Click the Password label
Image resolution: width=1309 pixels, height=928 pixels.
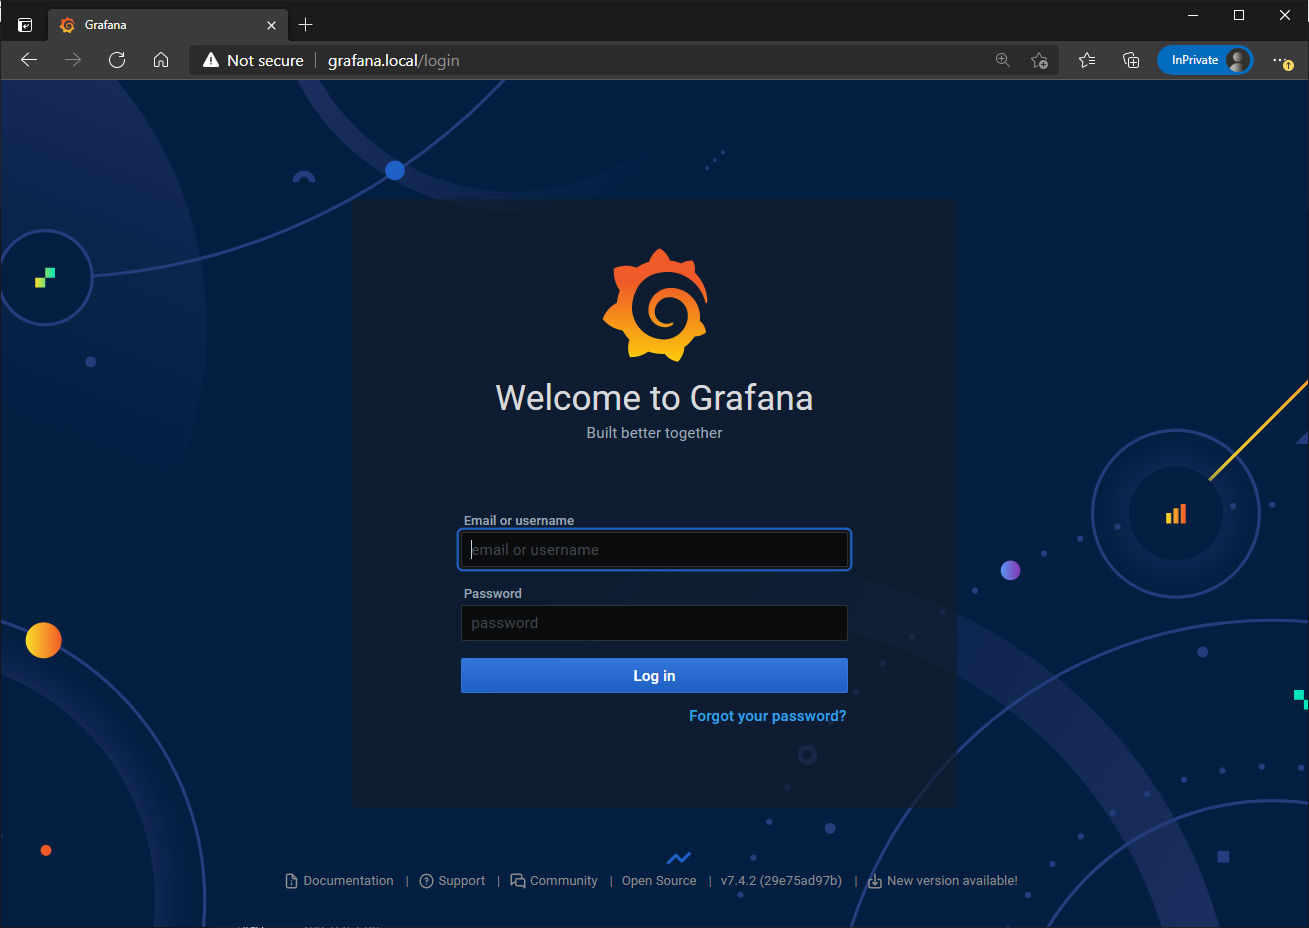(x=493, y=594)
